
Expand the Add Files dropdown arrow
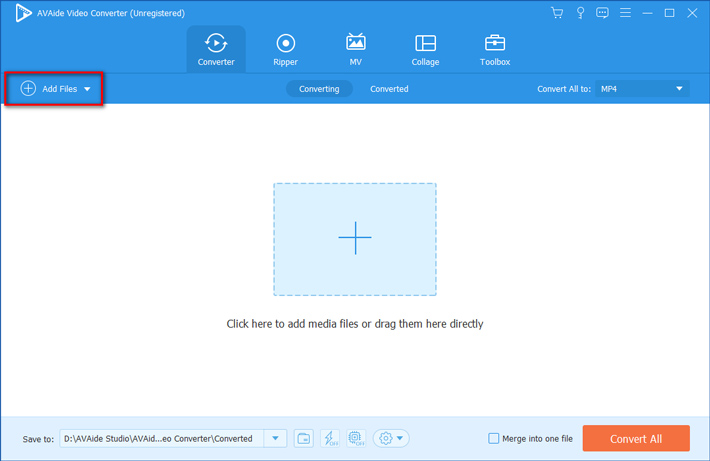pos(87,89)
